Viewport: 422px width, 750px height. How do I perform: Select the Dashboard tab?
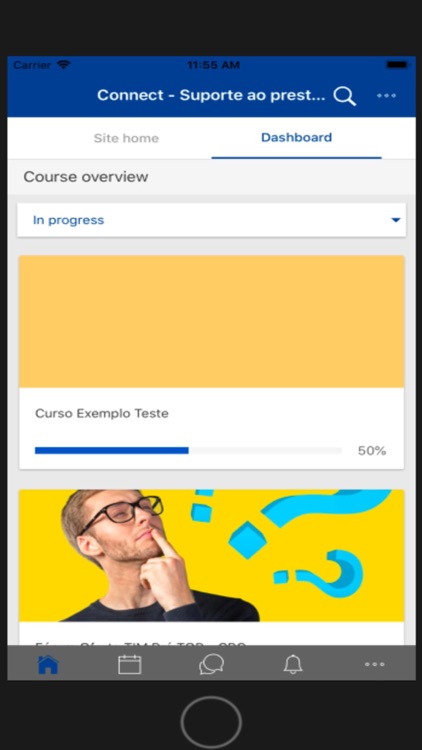tap(296, 138)
